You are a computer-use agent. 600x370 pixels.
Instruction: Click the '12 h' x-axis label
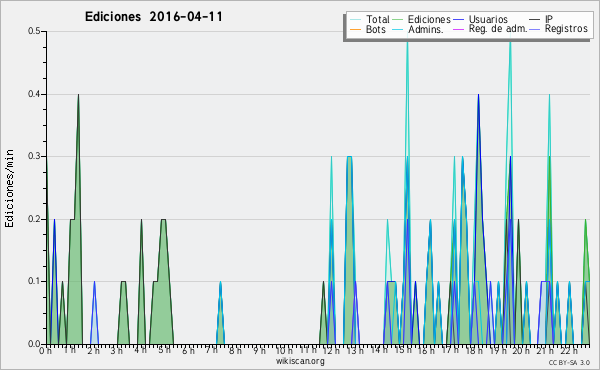coord(331,351)
